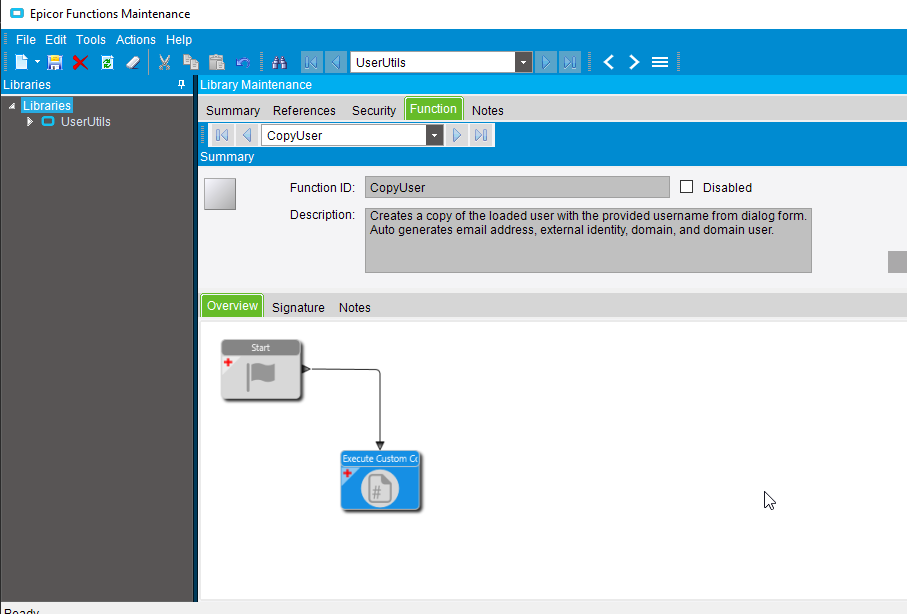Image resolution: width=907 pixels, height=614 pixels.
Task: Click the green Refresh icon
Action: 107,62
